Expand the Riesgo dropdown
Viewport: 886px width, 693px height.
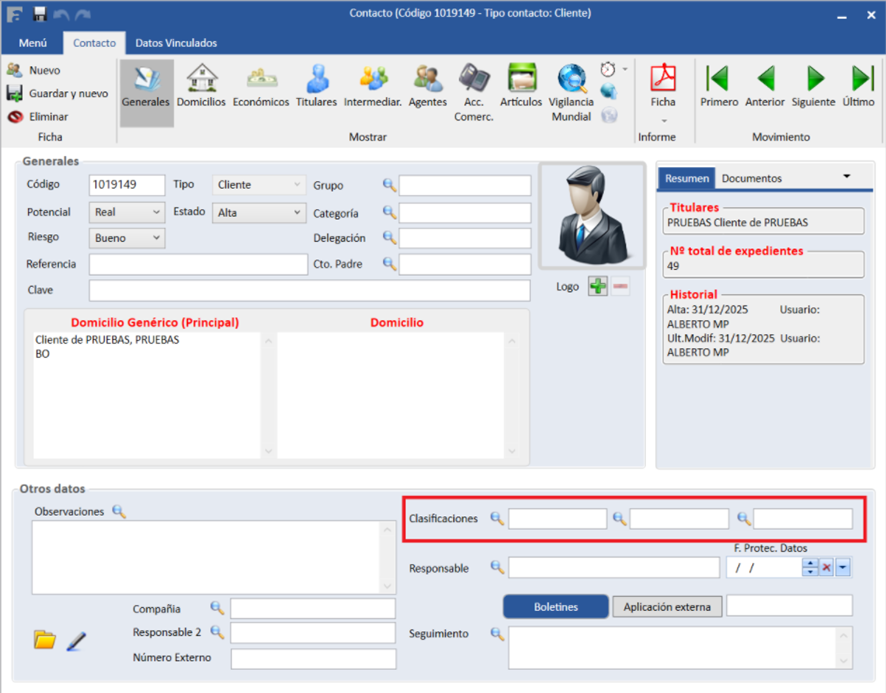(156, 238)
